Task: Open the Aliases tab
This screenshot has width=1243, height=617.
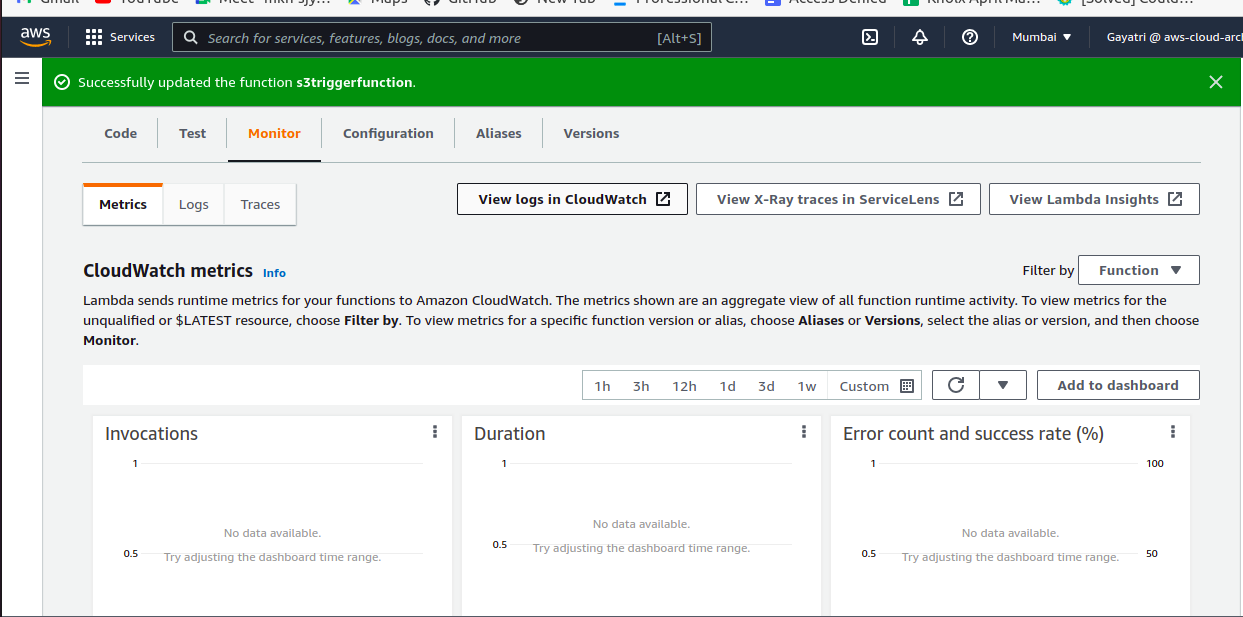Action: point(499,133)
